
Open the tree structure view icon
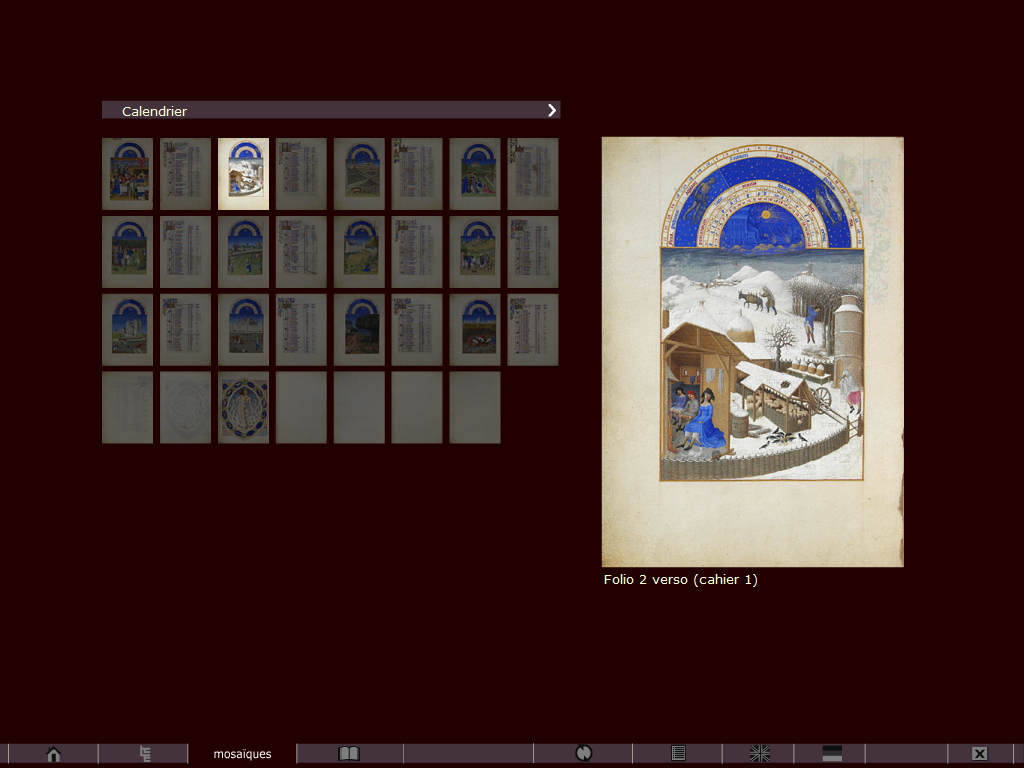145,754
